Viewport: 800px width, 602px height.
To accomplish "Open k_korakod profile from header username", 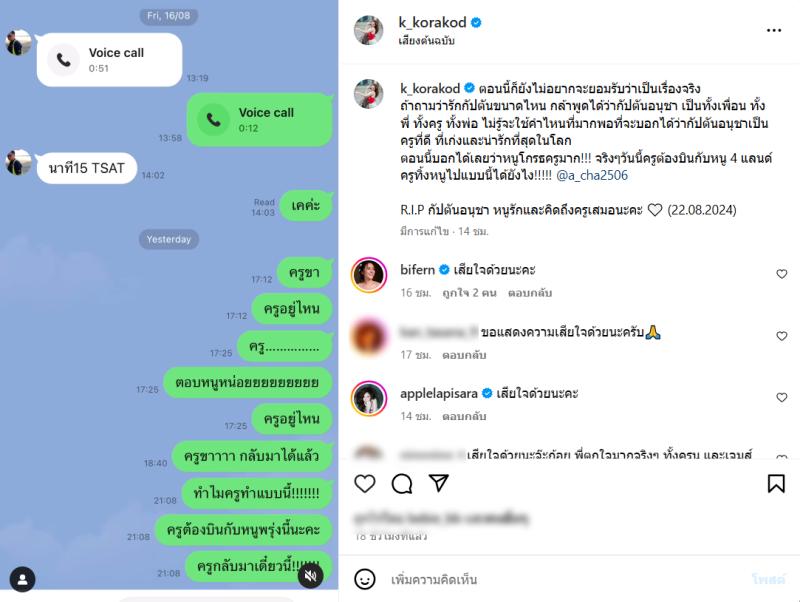I will (432, 22).
